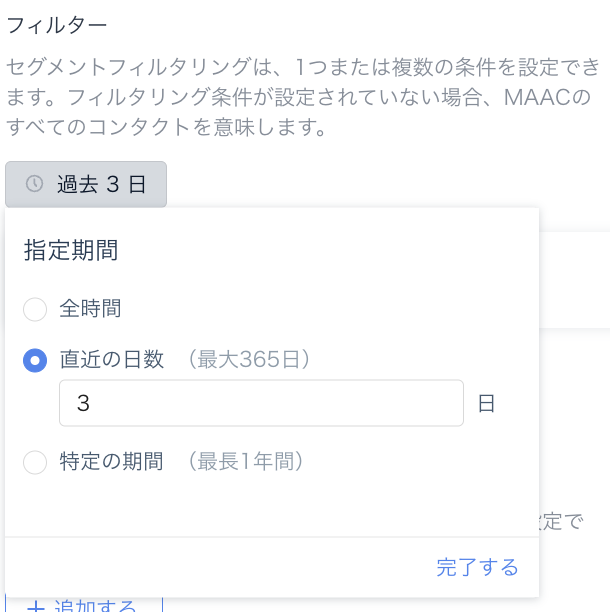Select the 直近の日数 radio button
The image size is (610, 612).
(x=35, y=360)
